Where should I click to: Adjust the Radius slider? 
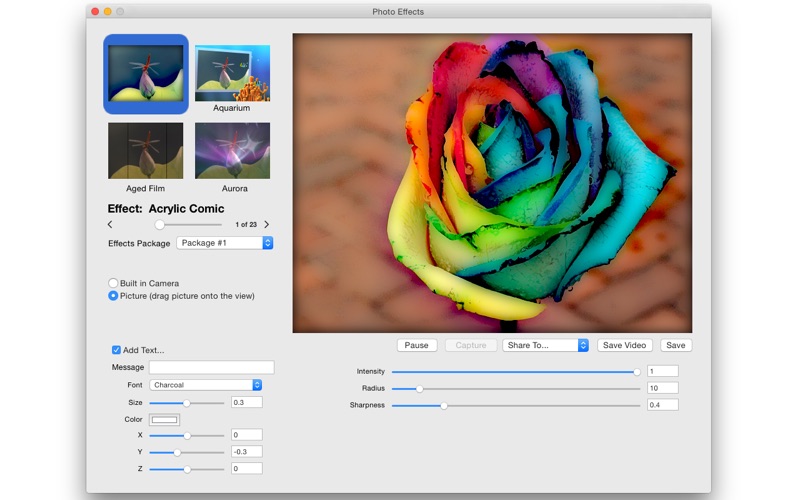click(516, 389)
